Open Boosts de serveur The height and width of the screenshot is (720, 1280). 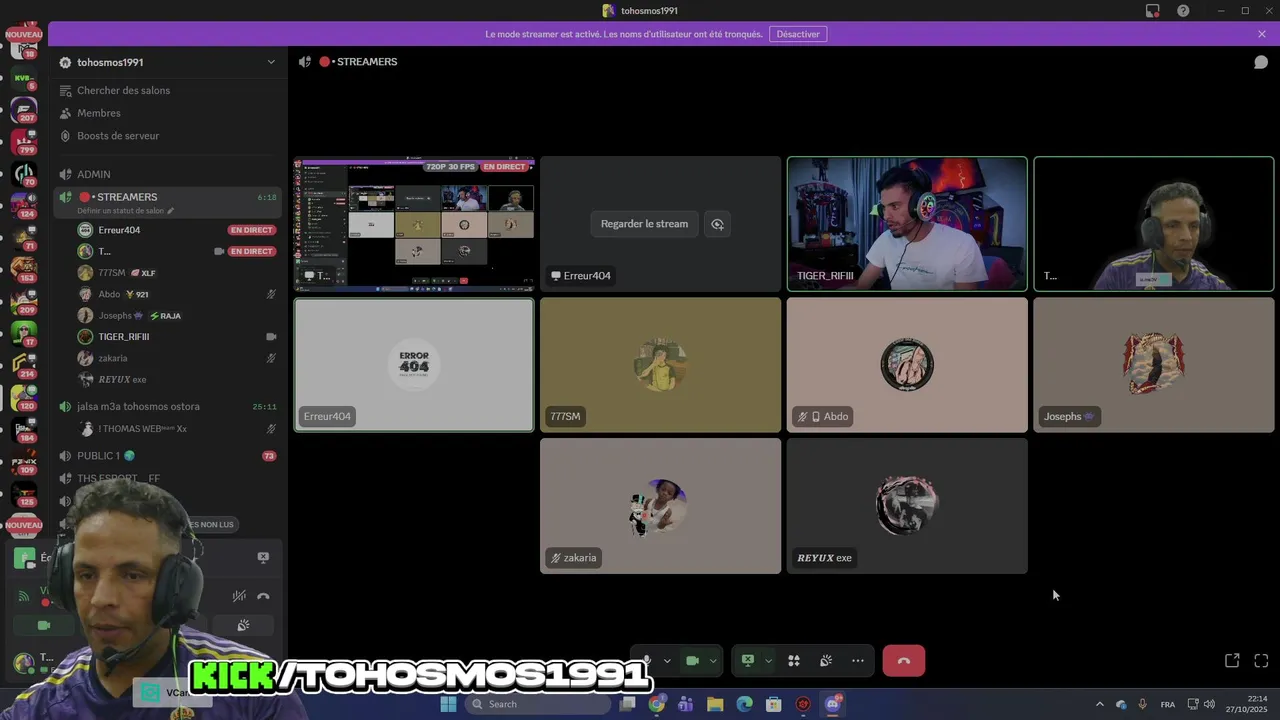pyautogui.click(x=118, y=136)
